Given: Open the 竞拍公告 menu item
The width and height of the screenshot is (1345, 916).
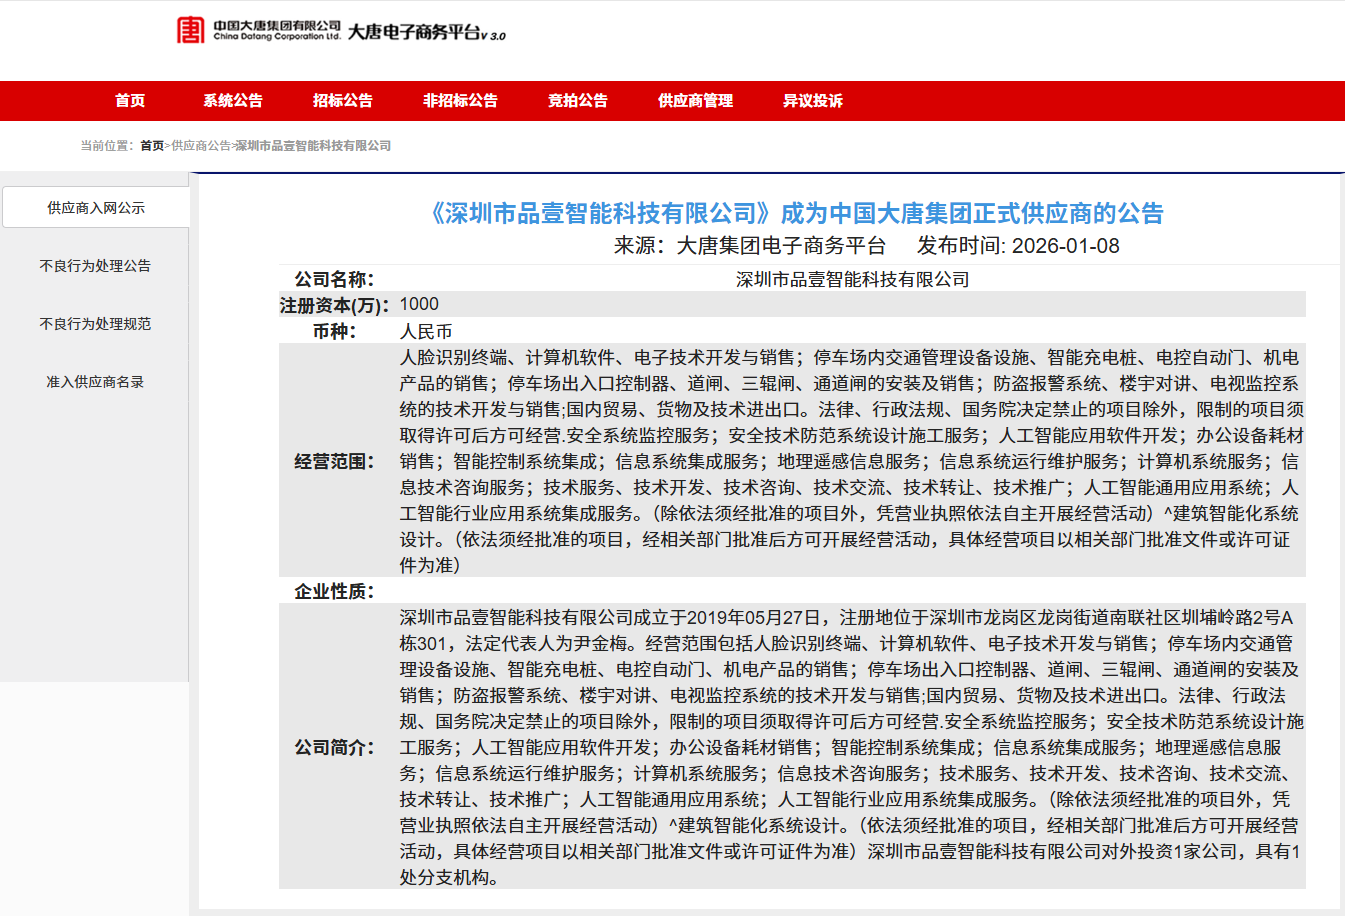Looking at the screenshot, I should [578, 101].
